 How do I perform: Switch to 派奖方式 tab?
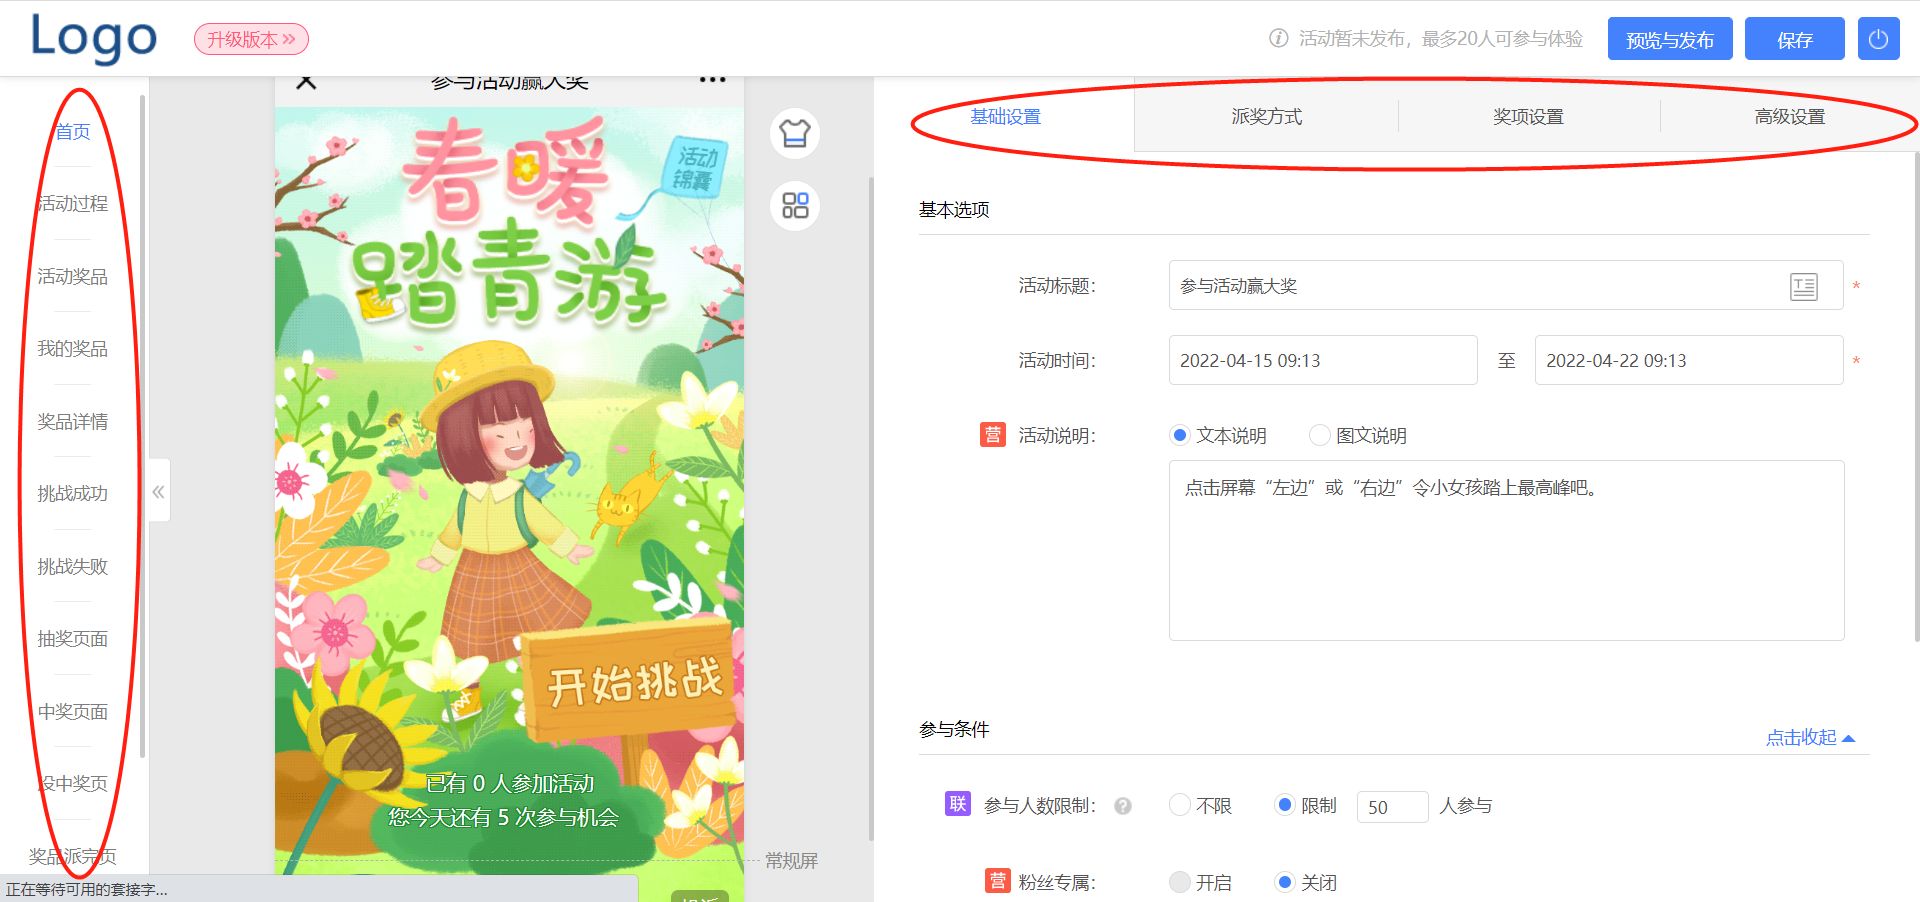coord(1266,117)
